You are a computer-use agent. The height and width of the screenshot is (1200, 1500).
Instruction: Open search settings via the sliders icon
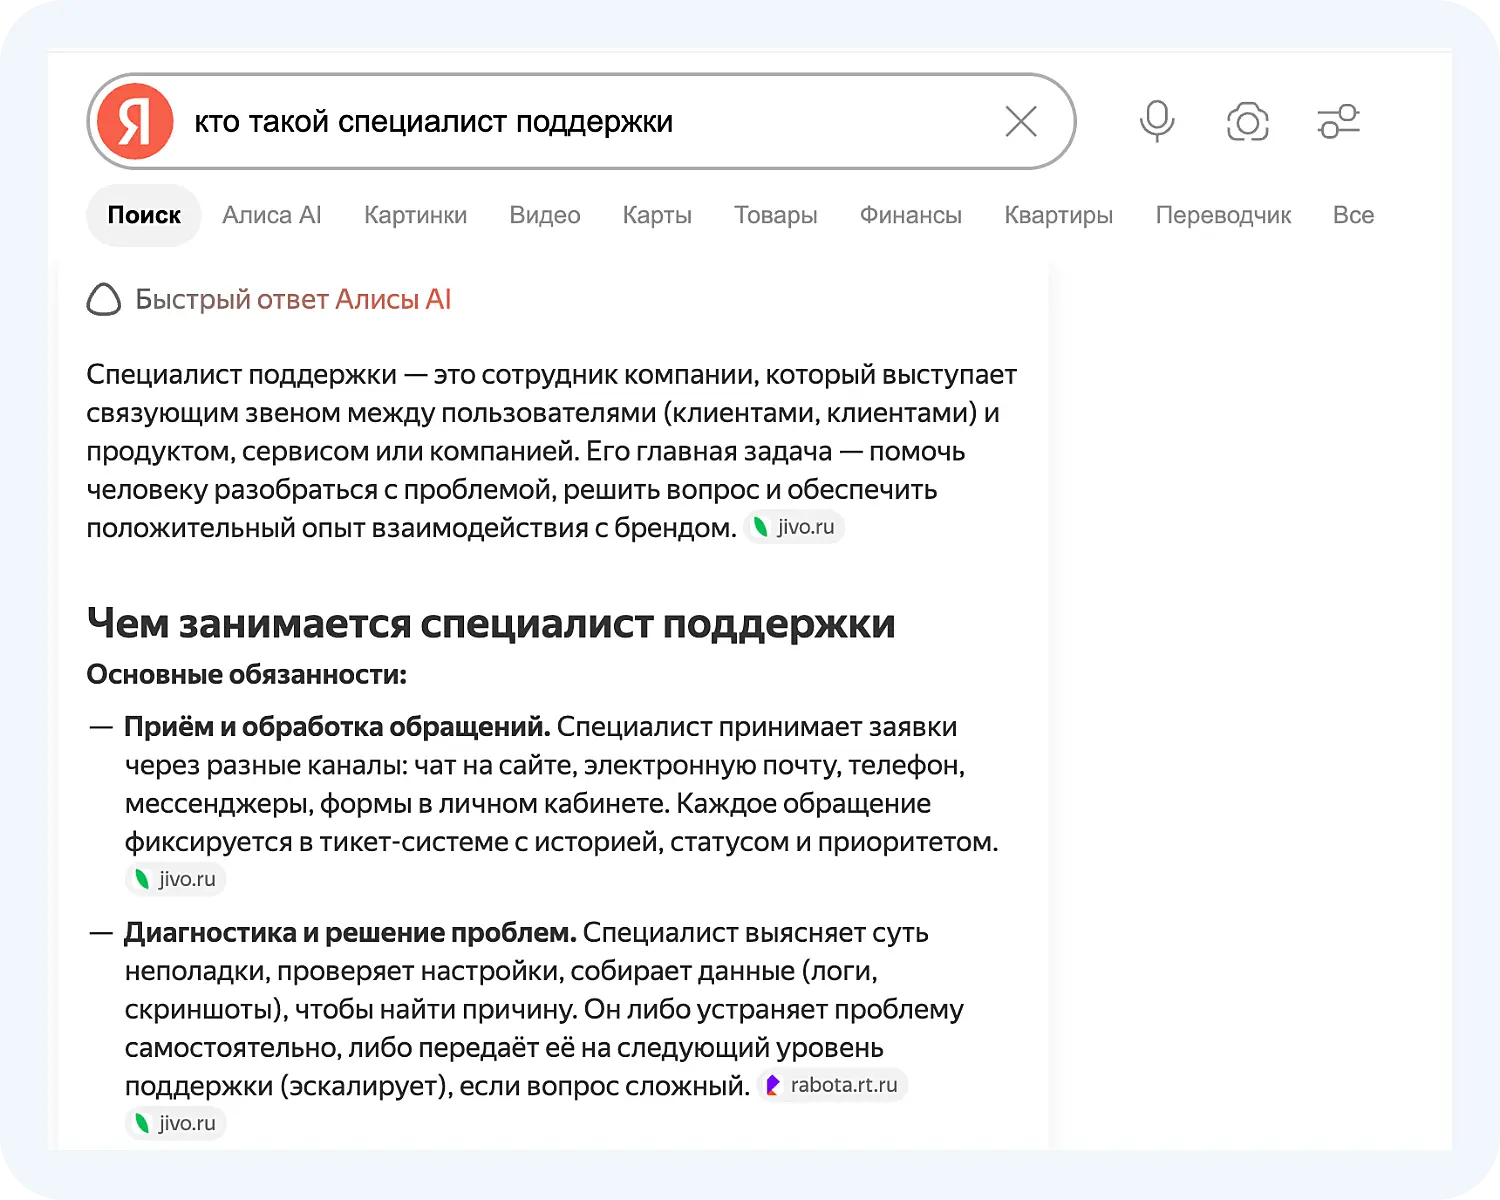(x=1338, y=121)
